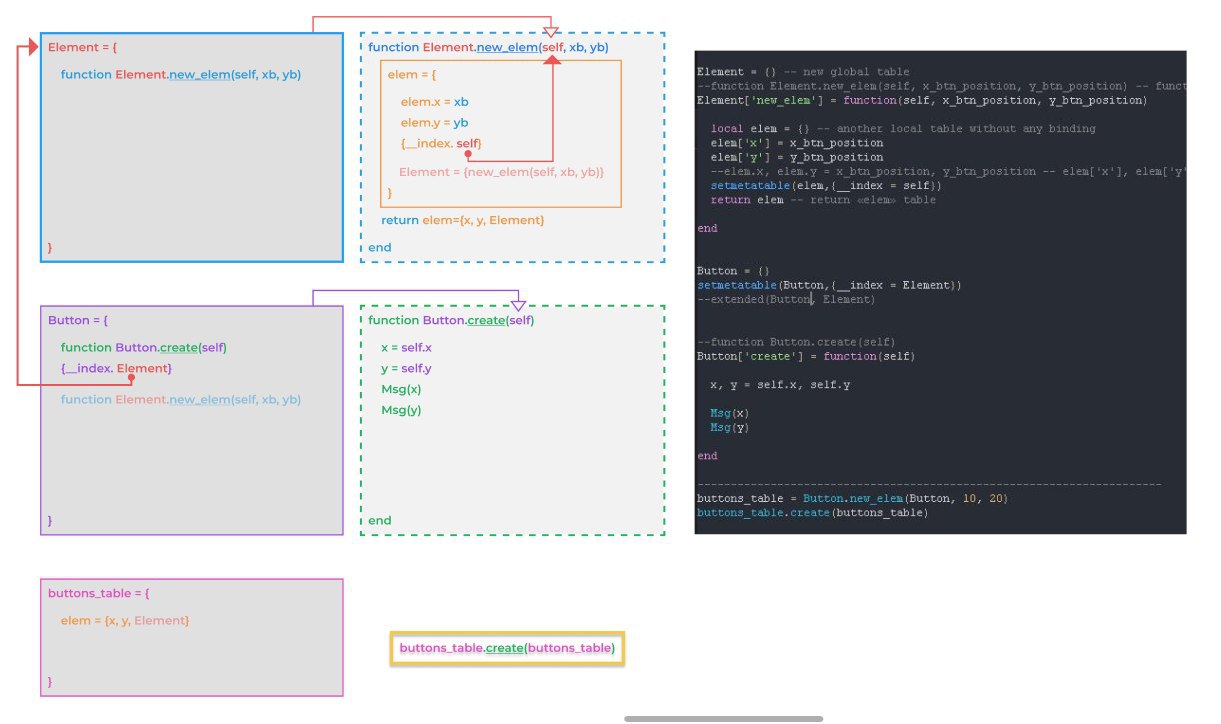The height and width of the screenshot is (724, 1221).
Task: Click code line 'Element = {} -- new global table'
Action: point(803,72)
